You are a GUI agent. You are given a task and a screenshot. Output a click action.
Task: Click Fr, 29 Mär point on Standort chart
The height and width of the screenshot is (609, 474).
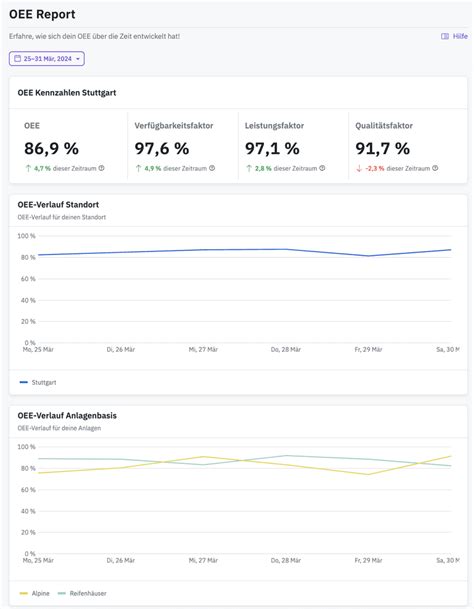[x=368, y=256]
